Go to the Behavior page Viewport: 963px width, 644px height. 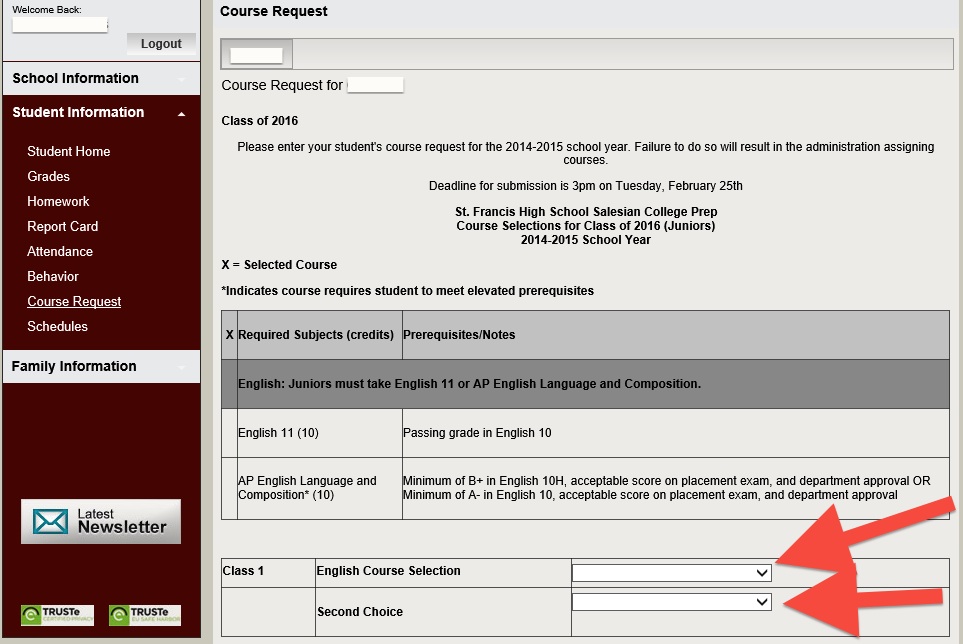click(53, 277)
